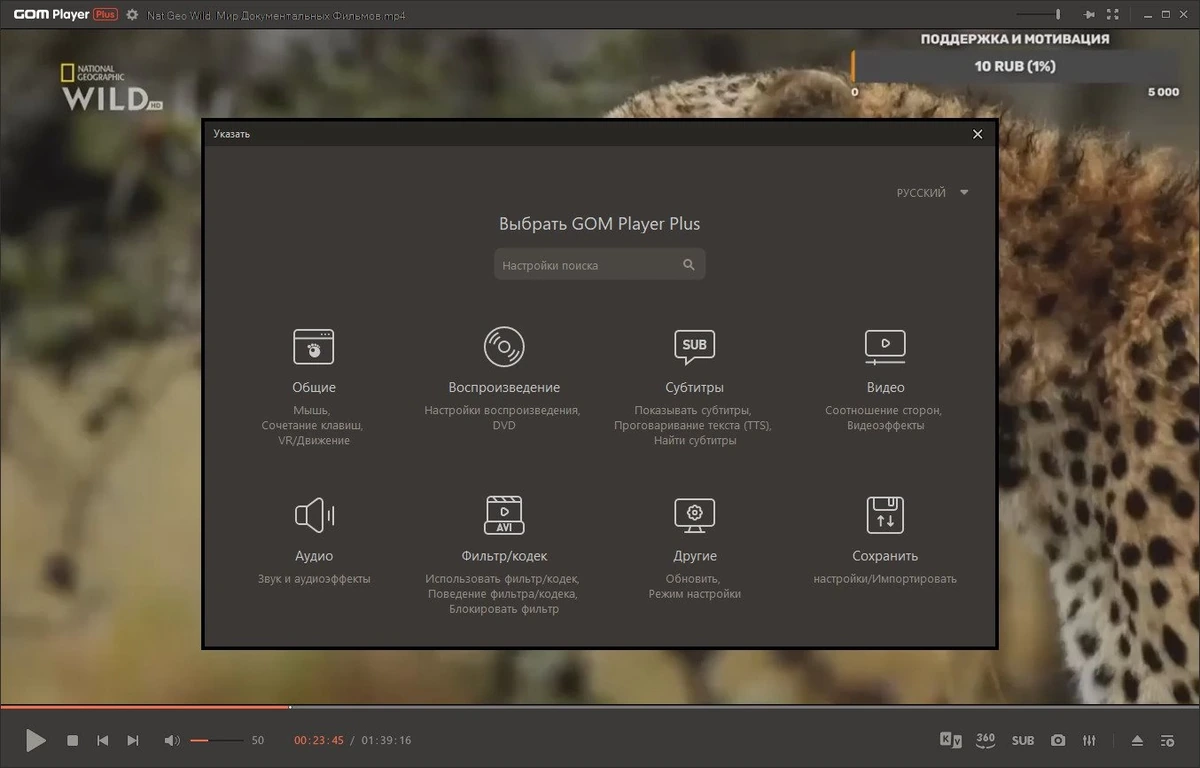Toggle the 360 degree video mode
1200x768 pixels.
pyautogui.click(x=986, y=740)
